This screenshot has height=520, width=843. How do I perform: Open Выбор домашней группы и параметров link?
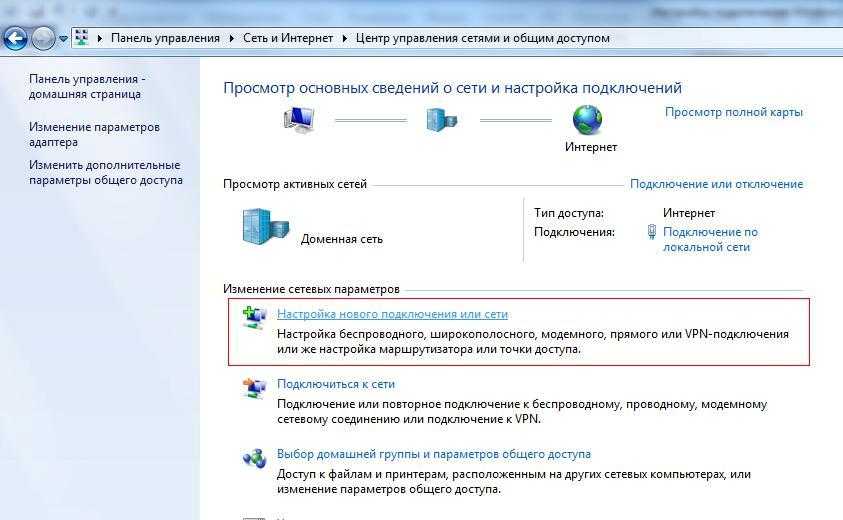click(x=434, y=454)
